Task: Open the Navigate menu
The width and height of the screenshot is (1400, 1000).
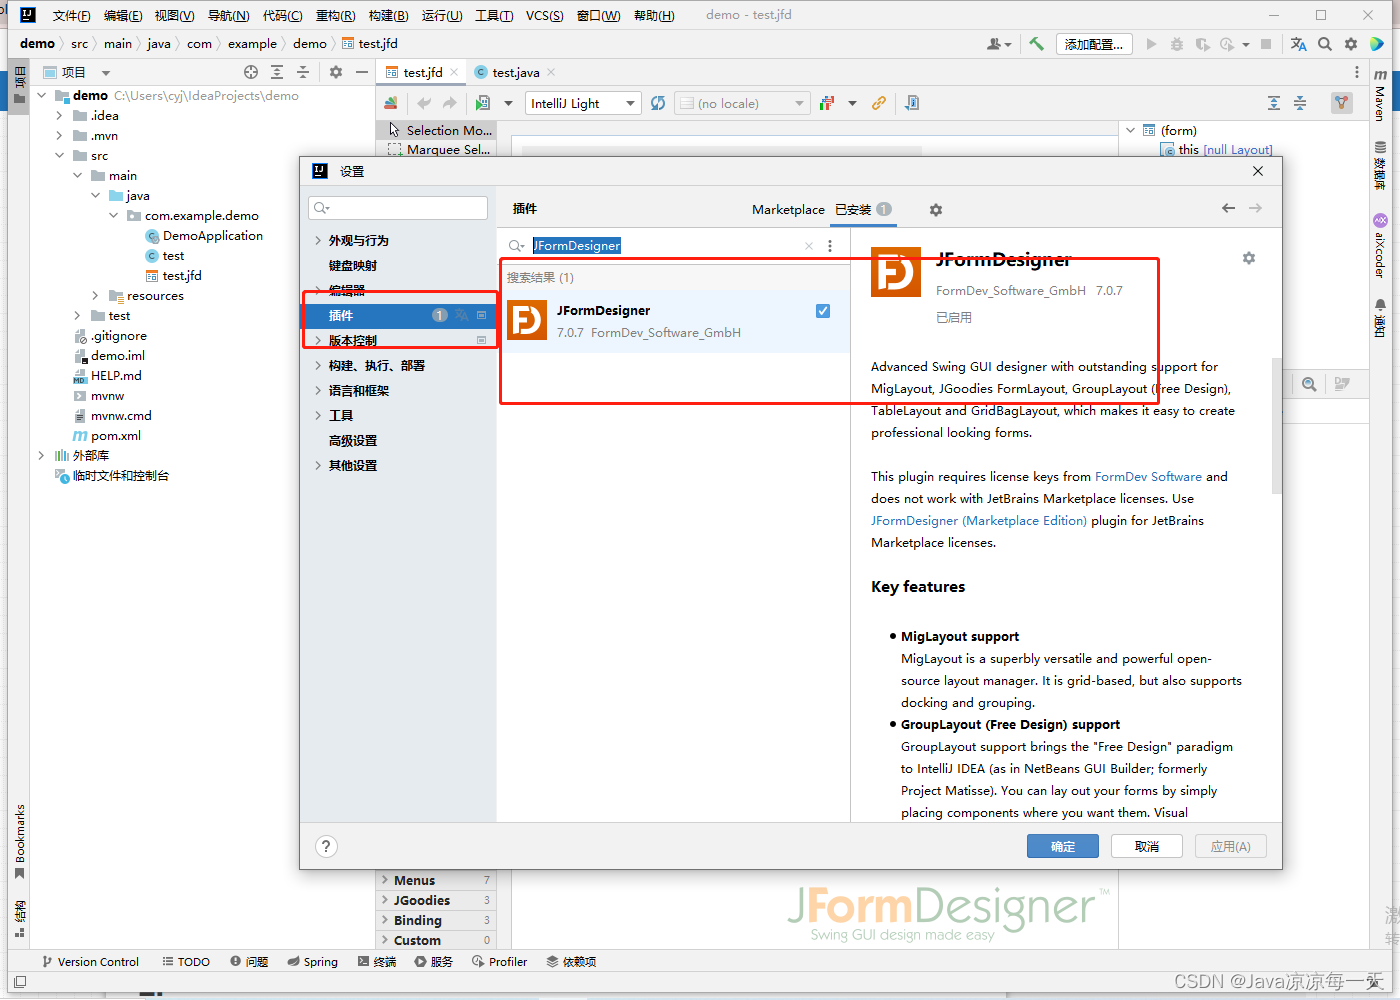Action: click(x=228, y=15)
